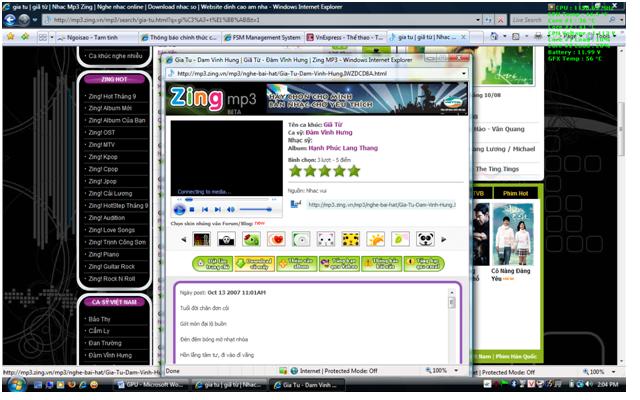Image resolution: width=640 pixels, height=400 pixels.
Task: Pick the yellow leopard-pattern skin icon
Action: 351,239
